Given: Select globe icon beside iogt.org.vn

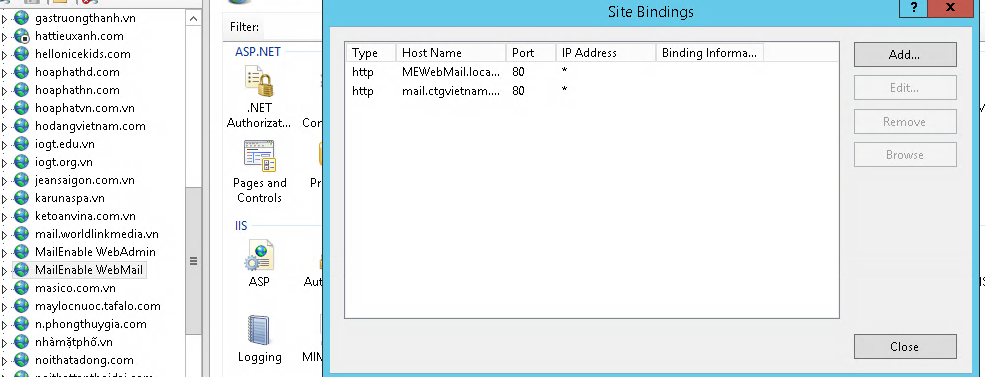Looking at the screenshot, I should pyautogui.click(x=22, y=162).
